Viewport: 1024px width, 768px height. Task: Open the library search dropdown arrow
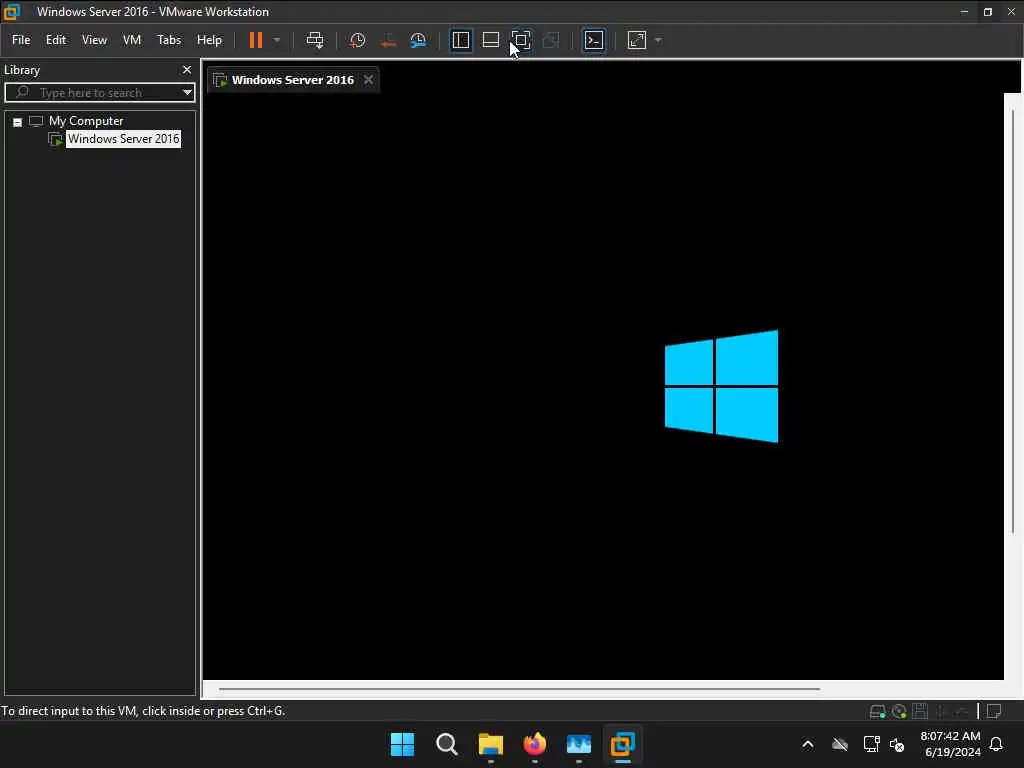click(x=187, y=92)
